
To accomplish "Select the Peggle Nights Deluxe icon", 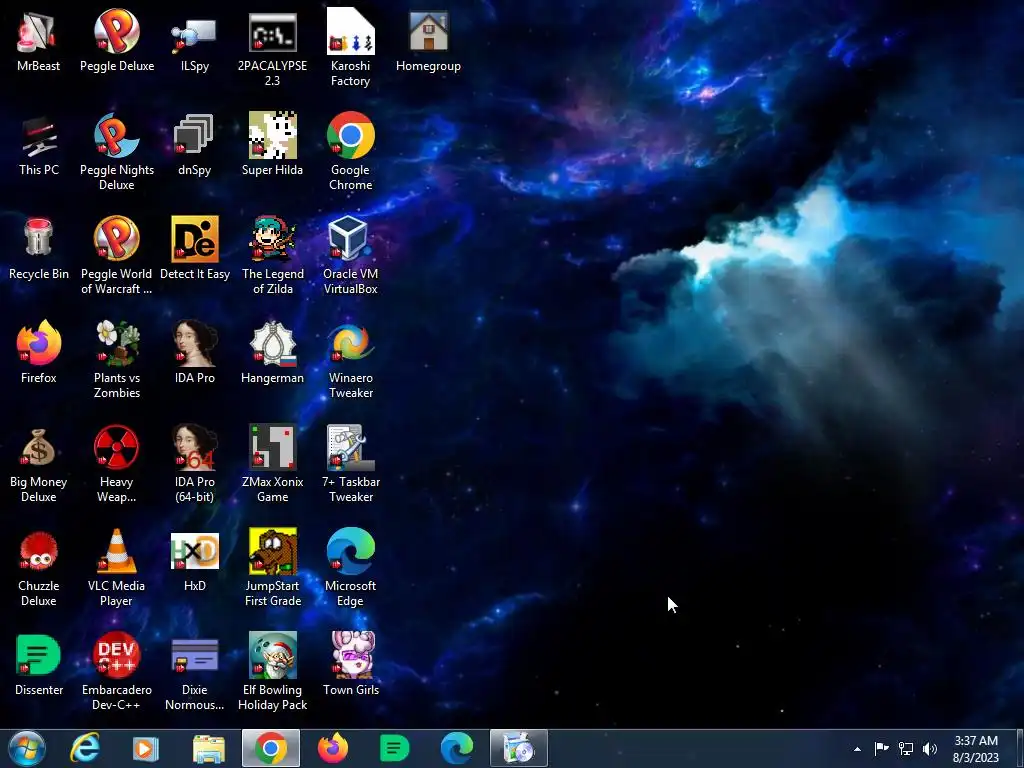I will pos(117,152).
